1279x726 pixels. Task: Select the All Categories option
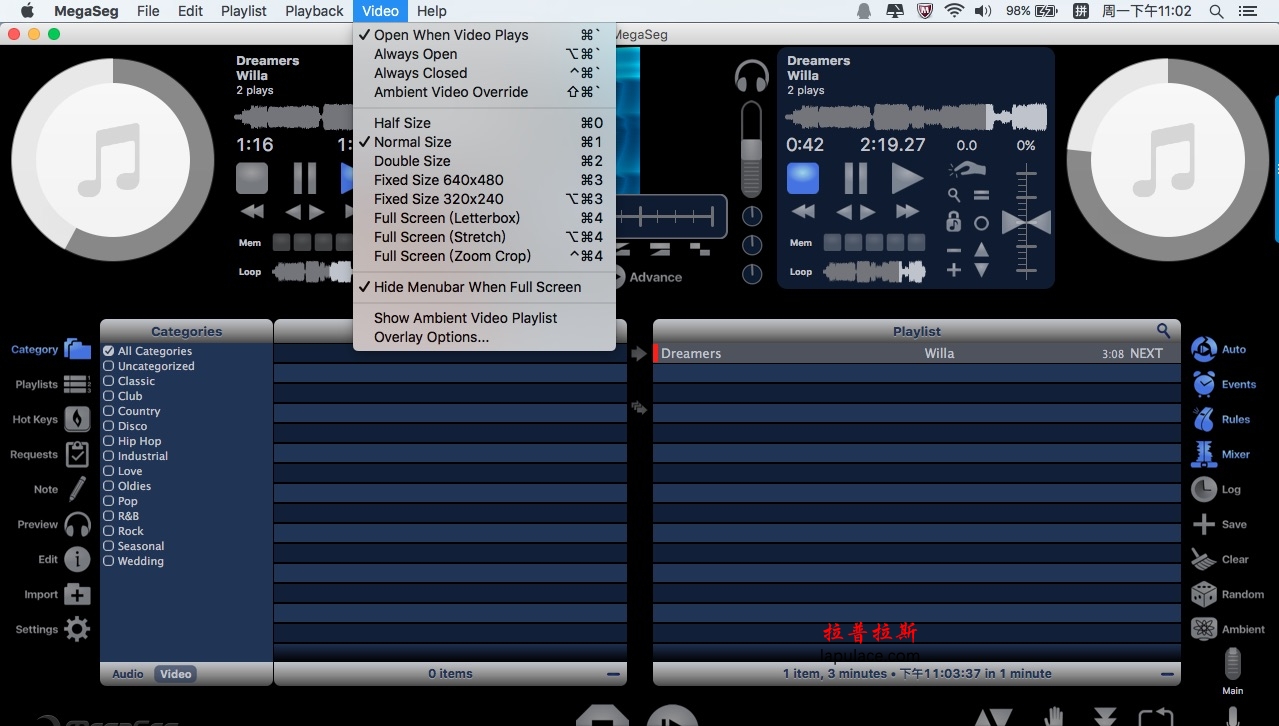click(148, 351)
